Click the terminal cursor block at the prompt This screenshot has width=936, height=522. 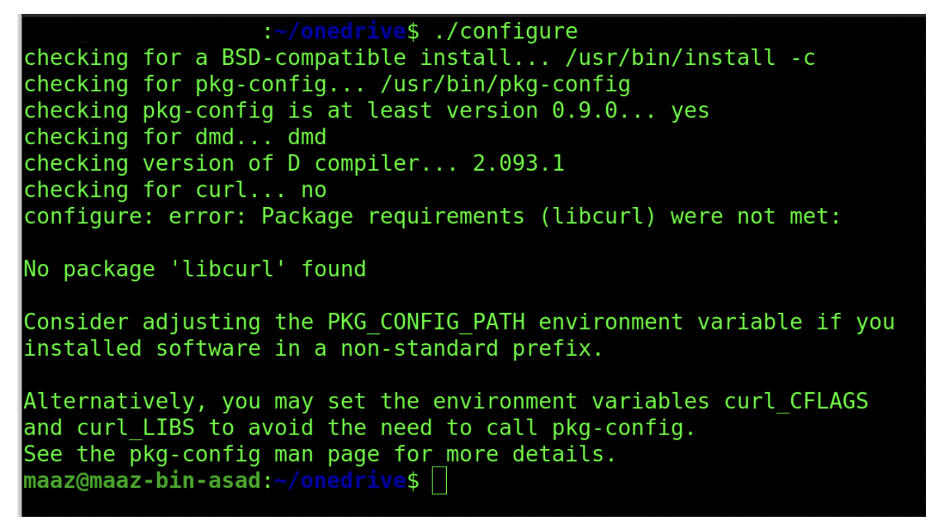[x=439, y=480]
